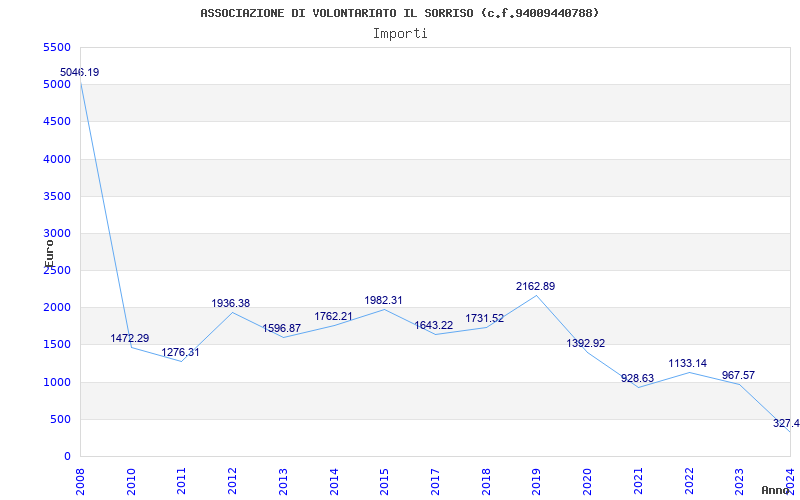Select data label 1133.14
This screenshot has height=500, width=800.
coord(688,364)
